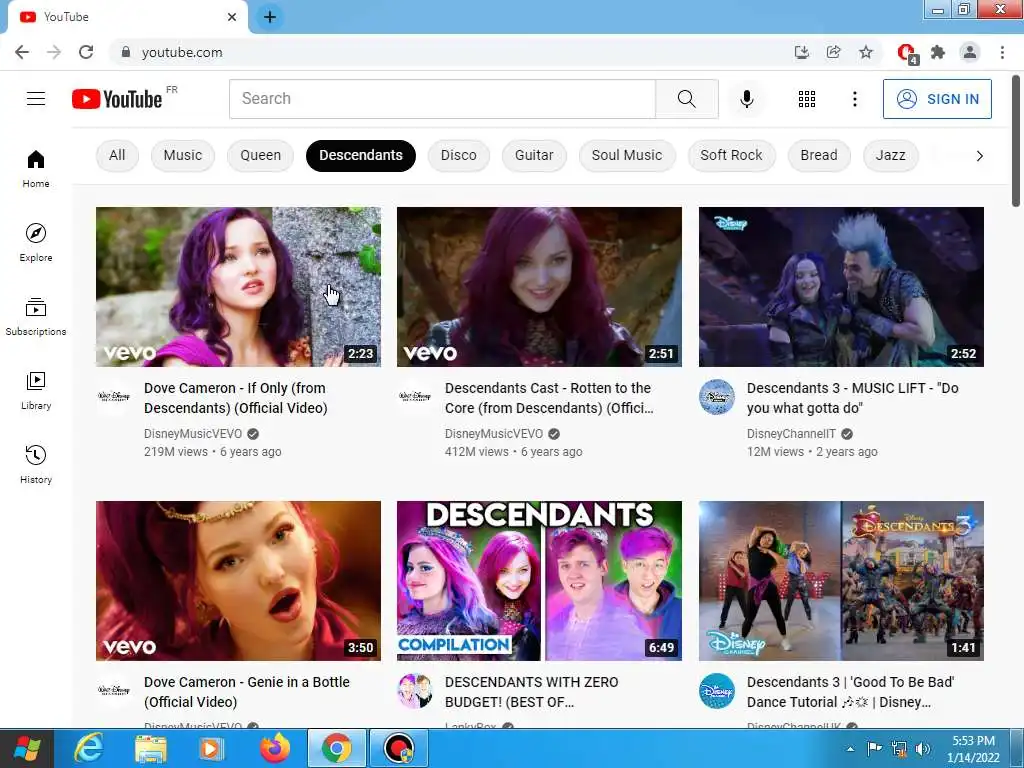
Task: Select the Disco category chip
Action: tap(458, 155)
